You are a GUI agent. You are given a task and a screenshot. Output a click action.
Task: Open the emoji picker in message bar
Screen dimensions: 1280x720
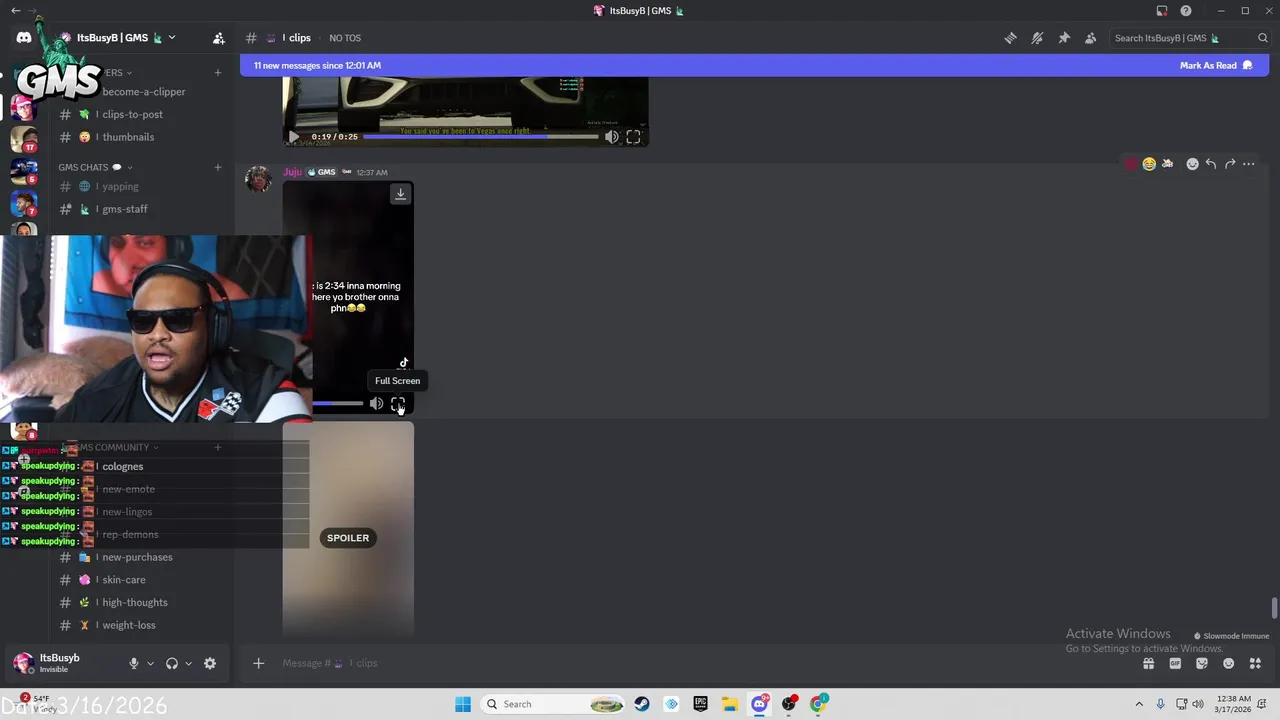(x=1228, y=663)
